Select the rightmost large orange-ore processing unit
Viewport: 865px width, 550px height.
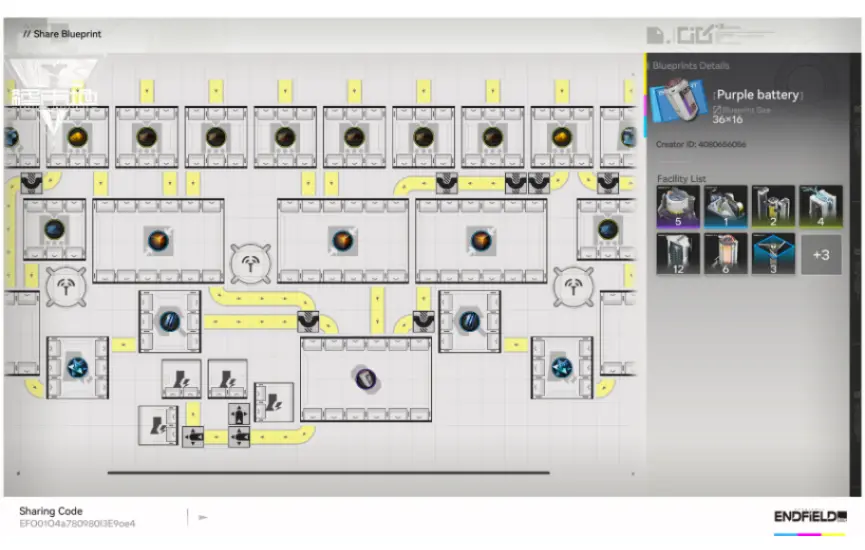point(481,241)
